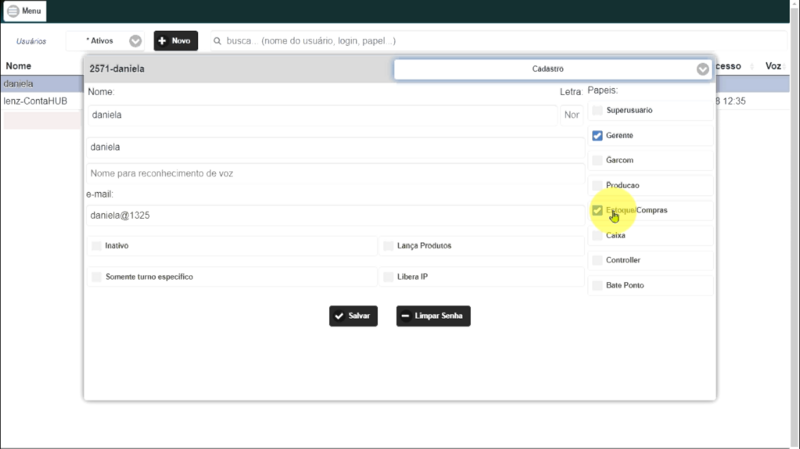The width and height of the screenshot is (800, 449).
Task: Select the lenz-ContaHUB user row
Action: [42, 101]
